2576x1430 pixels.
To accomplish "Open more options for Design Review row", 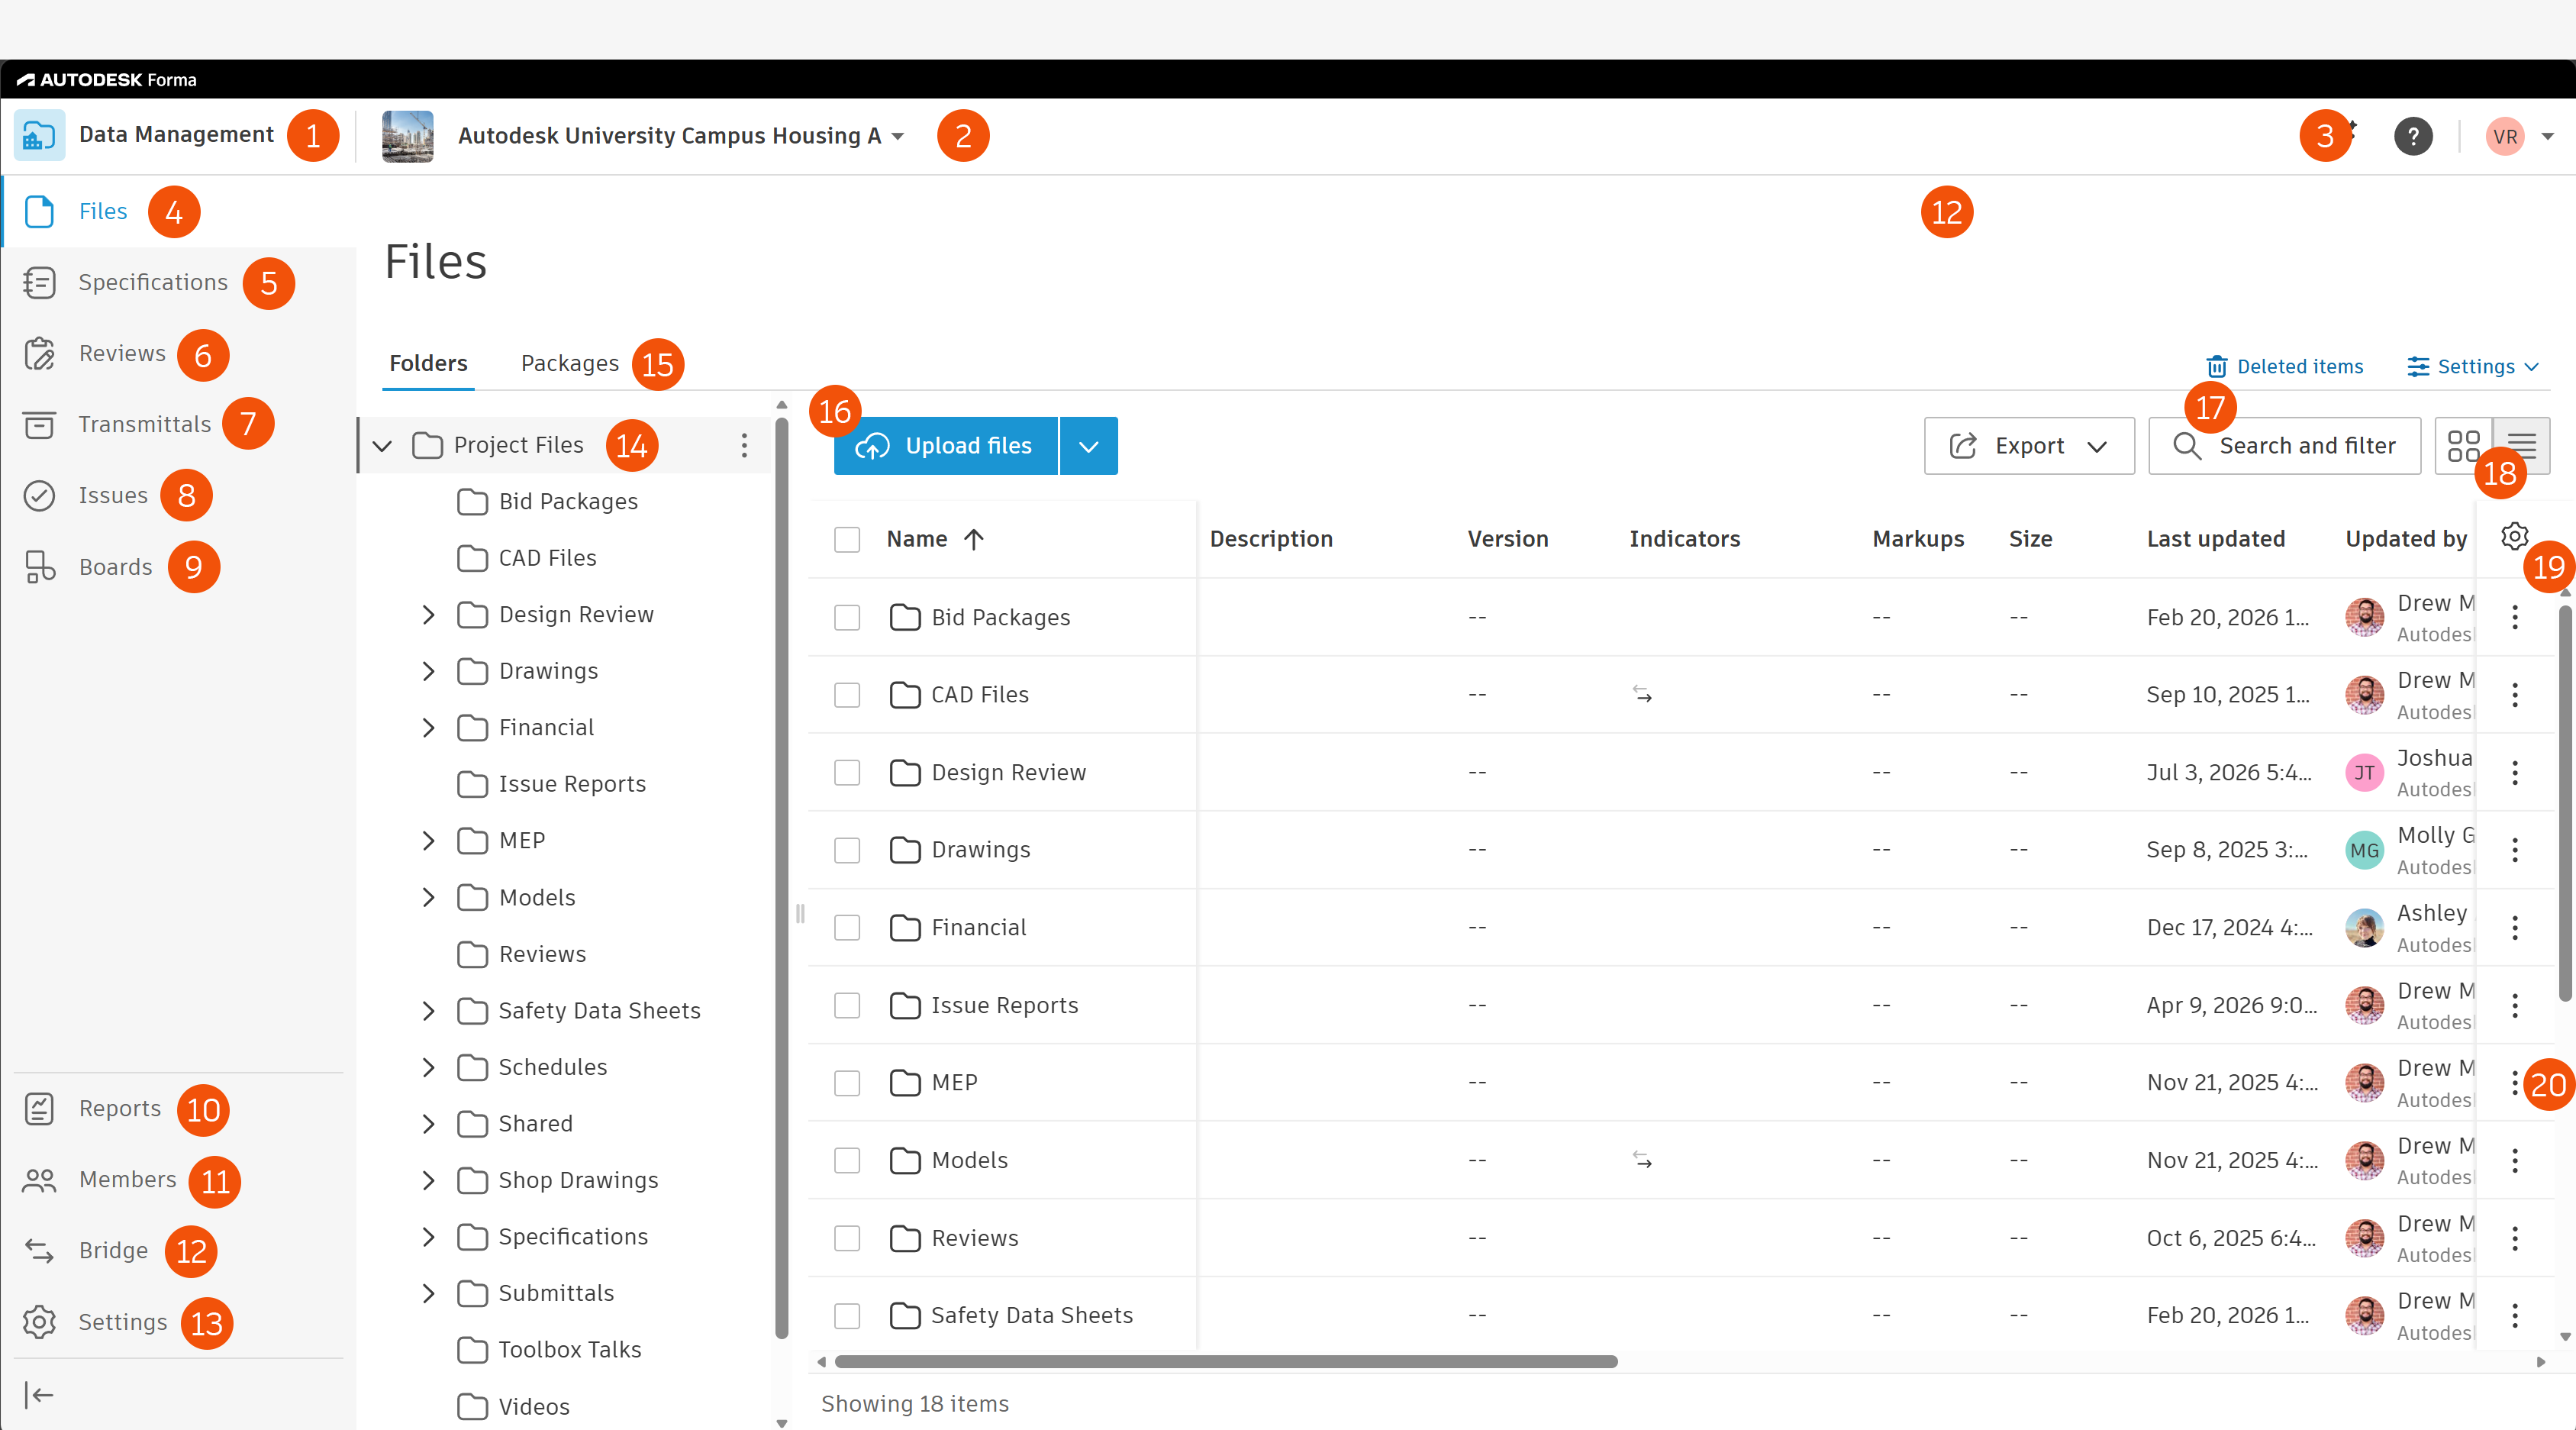I will coord(2515,773).
